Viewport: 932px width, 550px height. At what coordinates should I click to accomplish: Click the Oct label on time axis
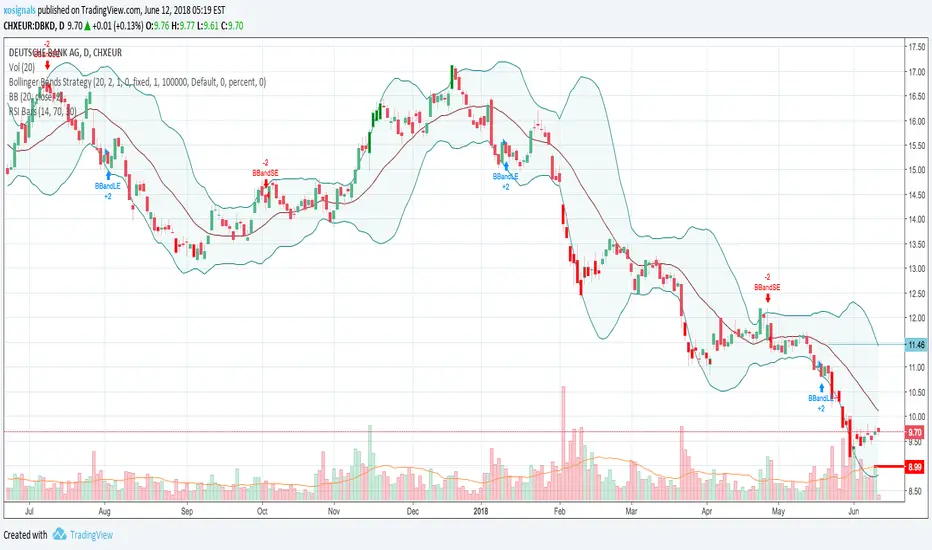pyautogui.click(x=262, y=511)
